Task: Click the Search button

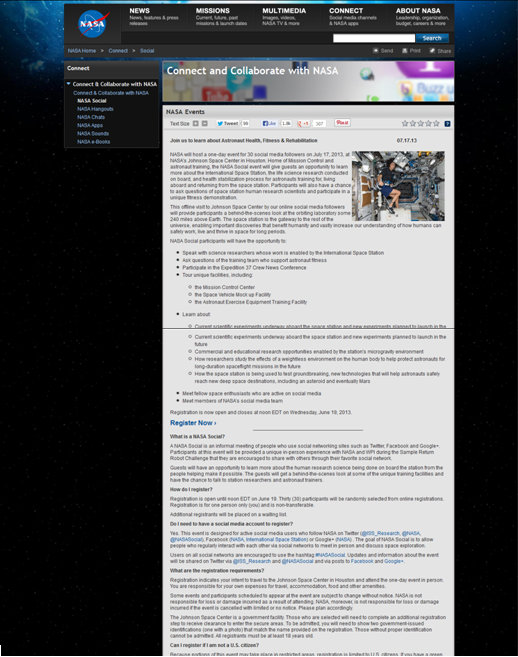Action: click(432, 38)
